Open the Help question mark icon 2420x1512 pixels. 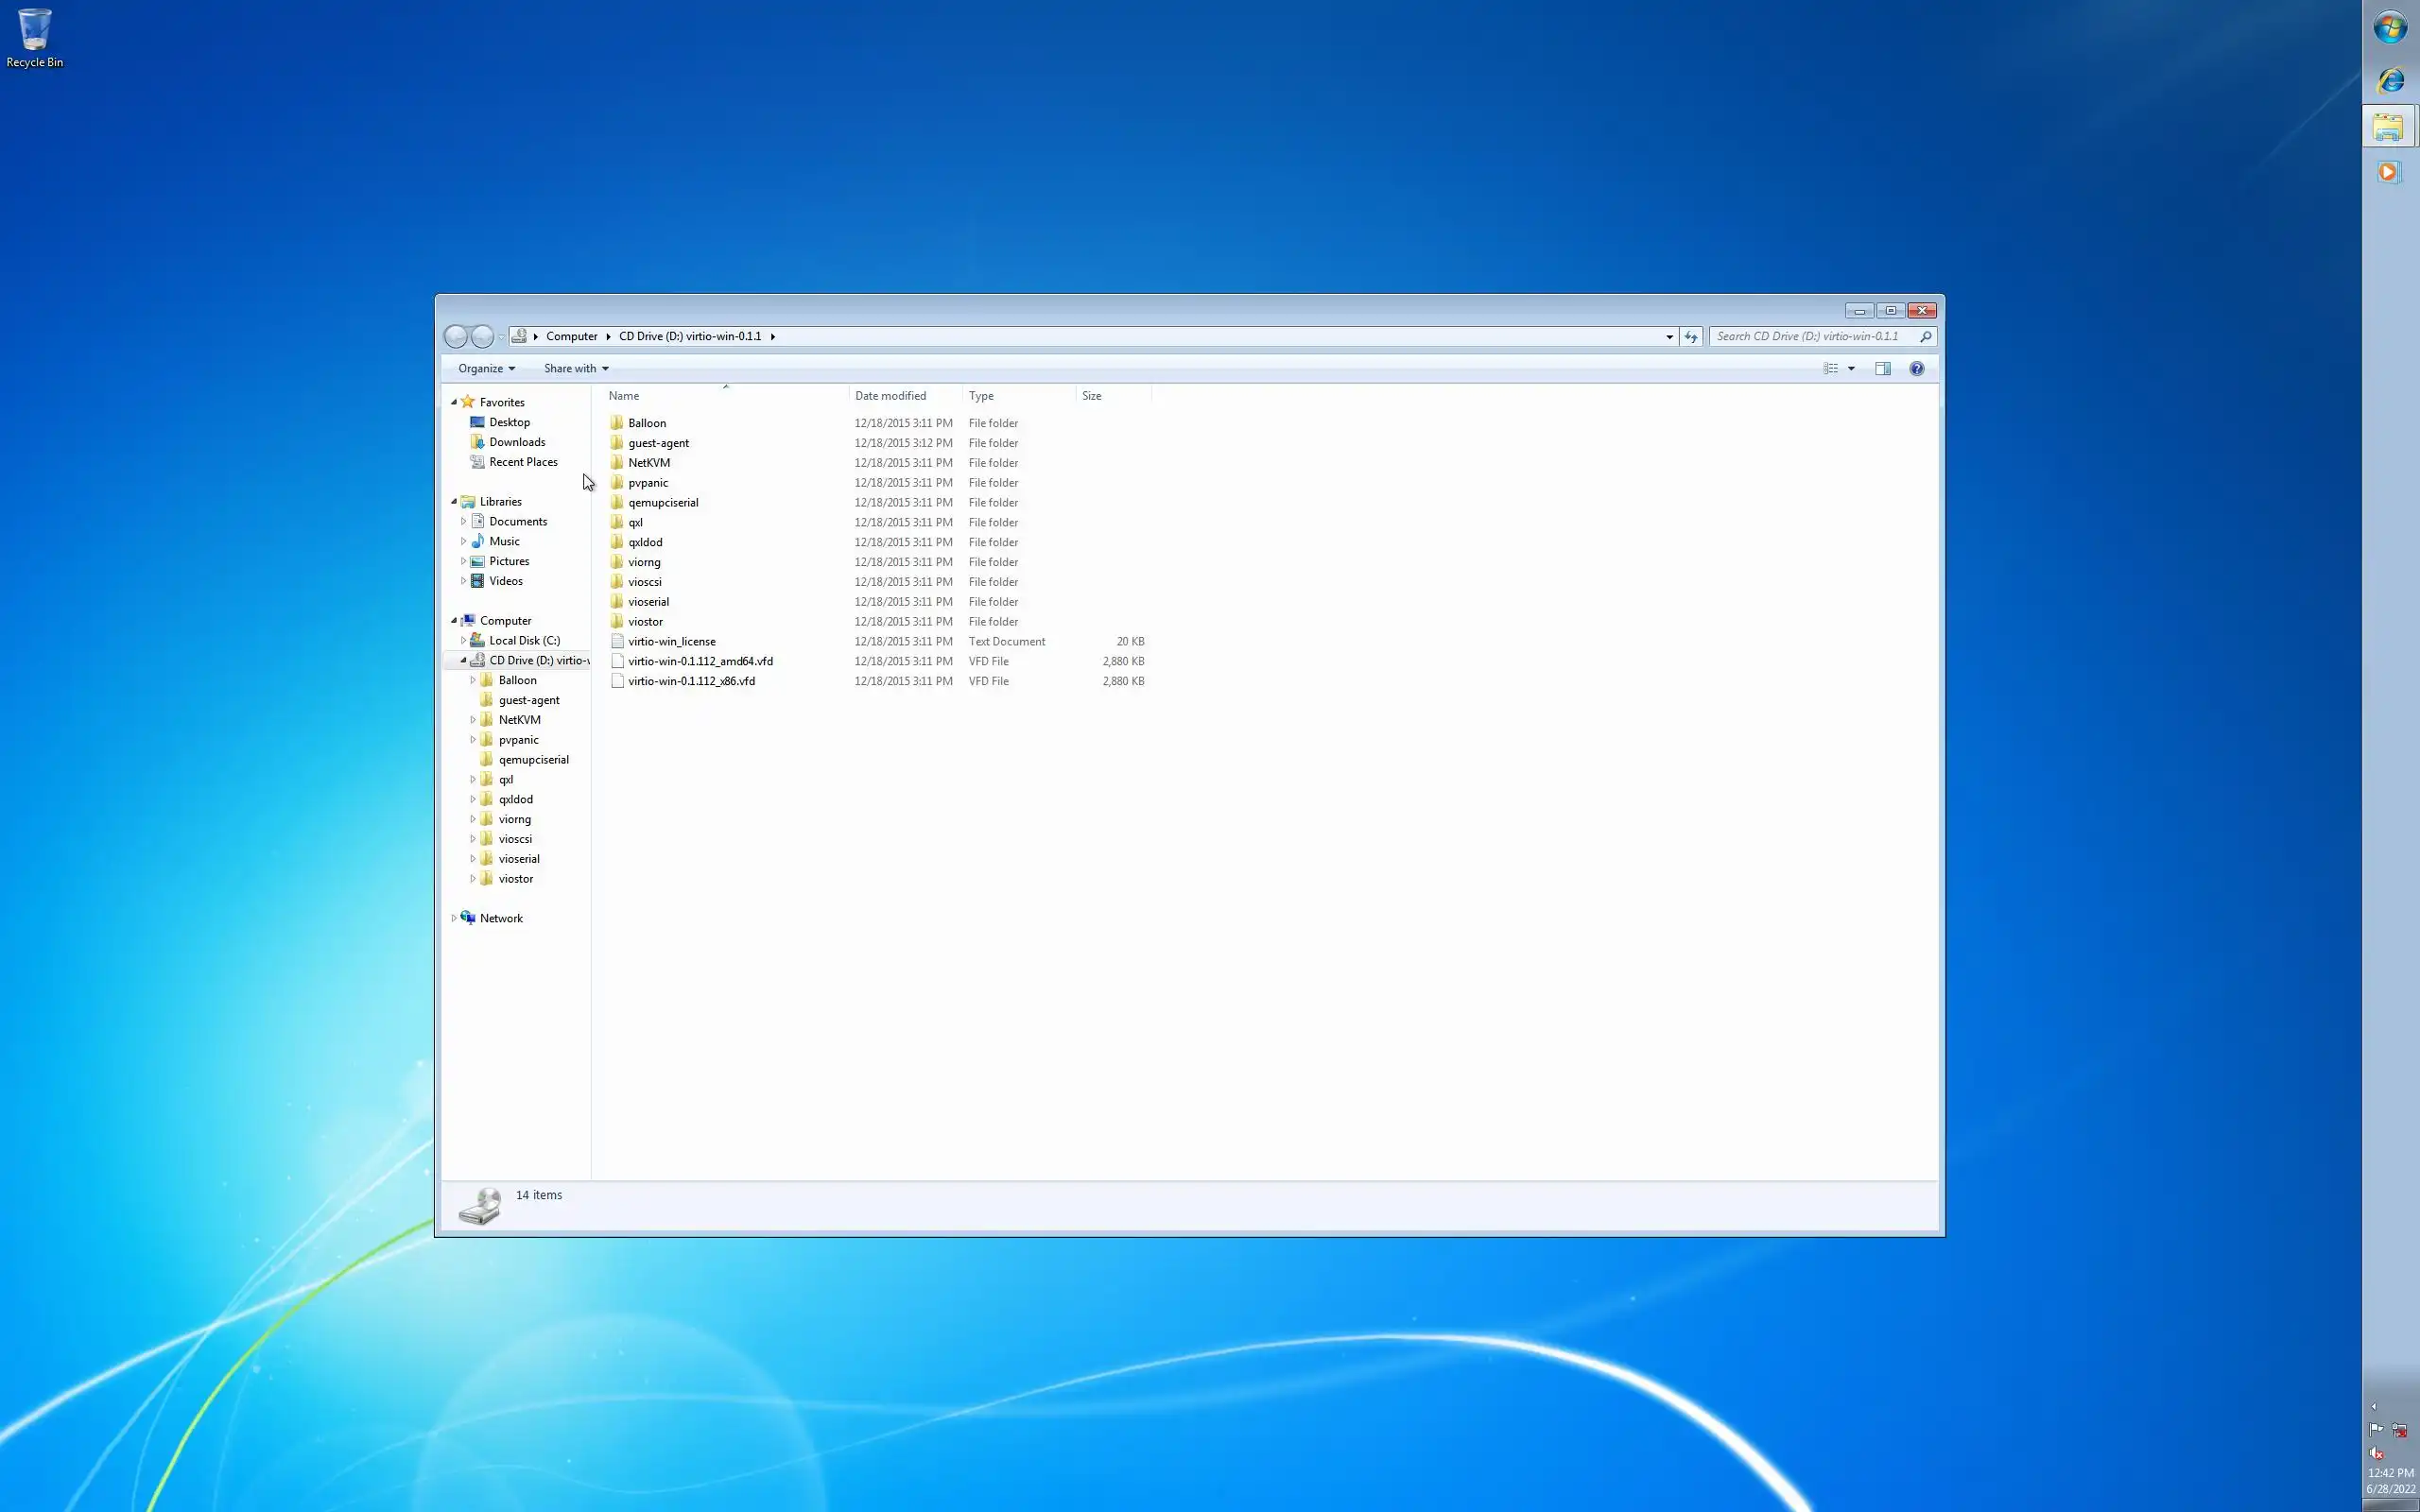tap(1917, 369)
